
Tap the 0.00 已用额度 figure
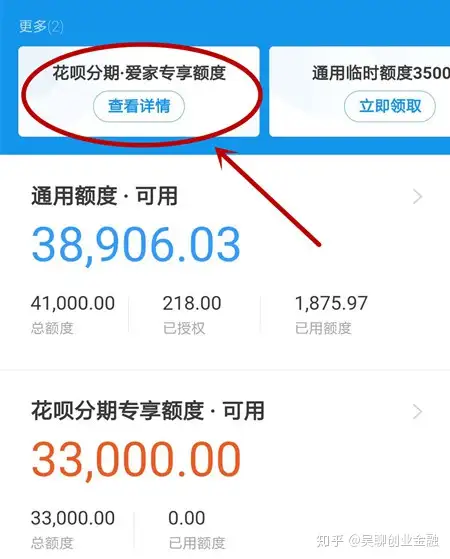(x=186, y=518)
